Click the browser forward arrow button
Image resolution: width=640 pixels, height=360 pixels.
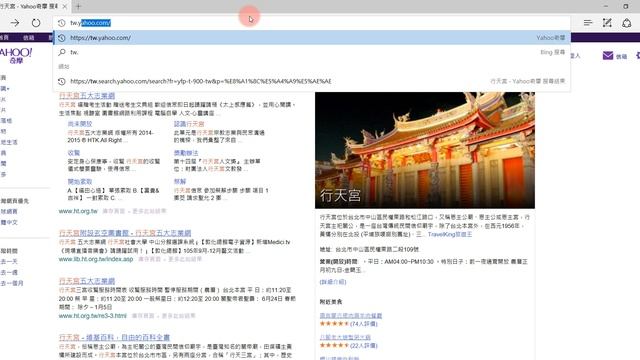(x=15, y=23)
